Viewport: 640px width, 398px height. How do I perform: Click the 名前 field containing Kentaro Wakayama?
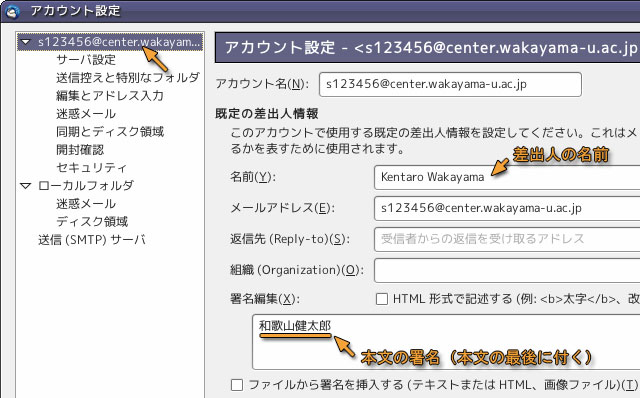(x=507, y=177)
